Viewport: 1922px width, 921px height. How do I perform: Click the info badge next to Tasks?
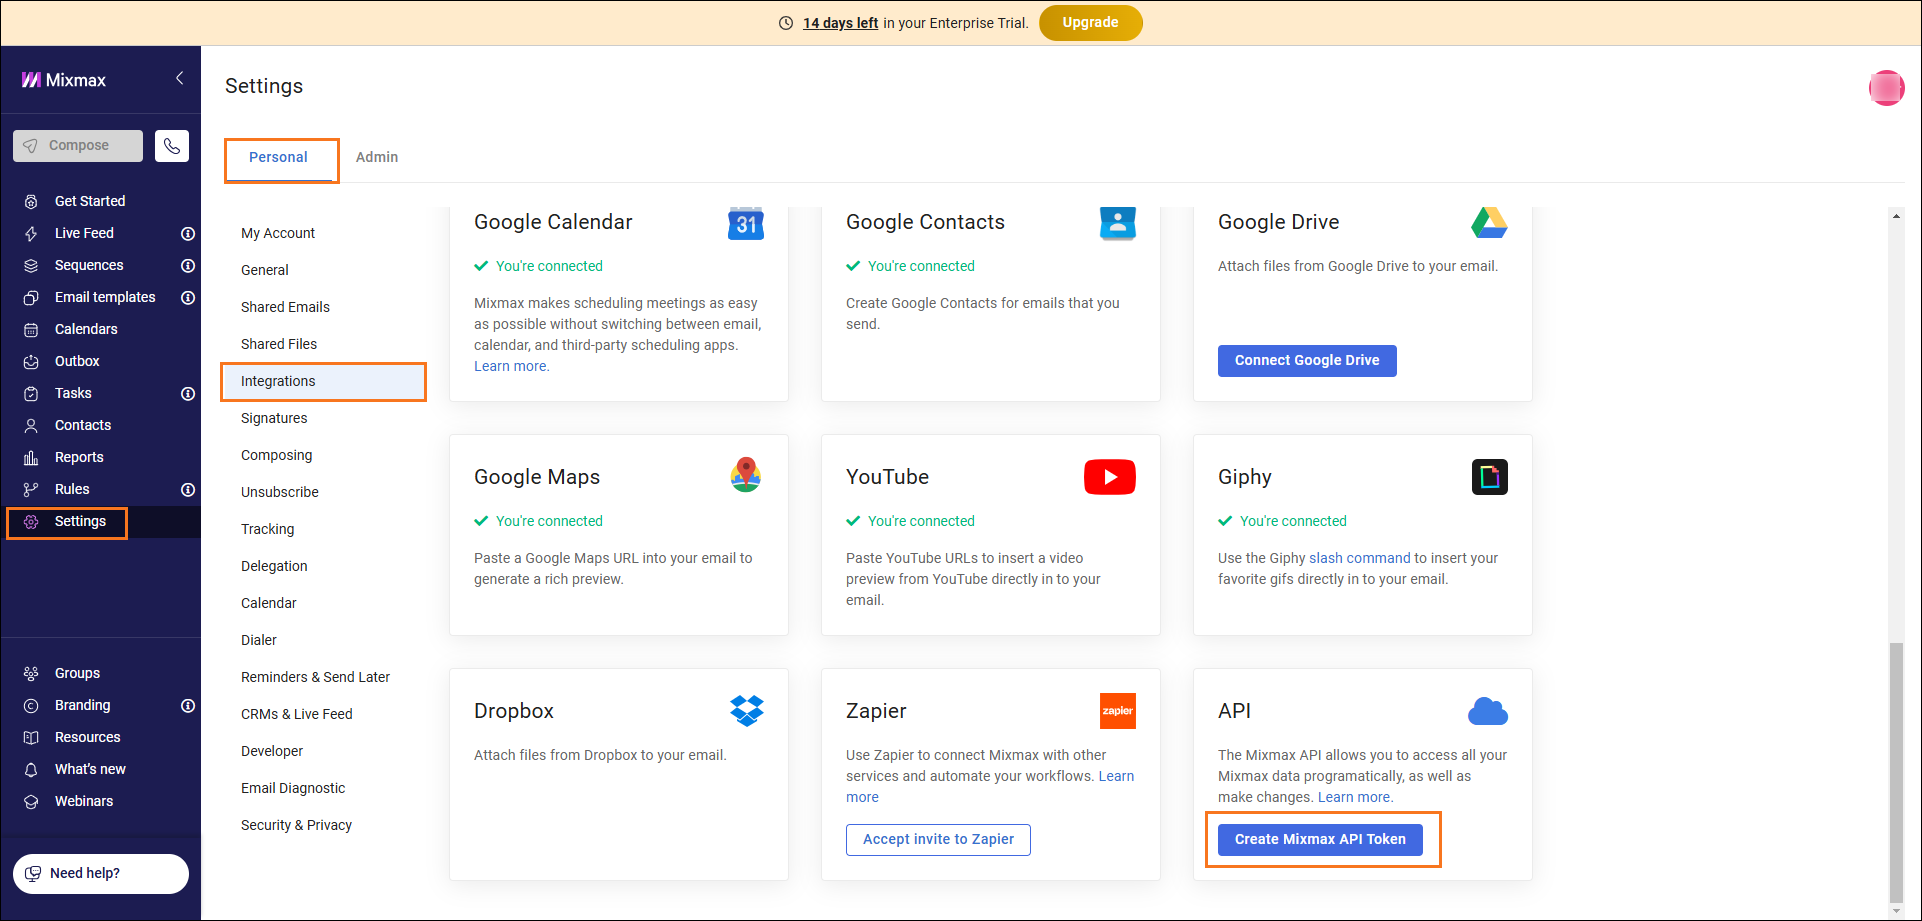point(187,394)
